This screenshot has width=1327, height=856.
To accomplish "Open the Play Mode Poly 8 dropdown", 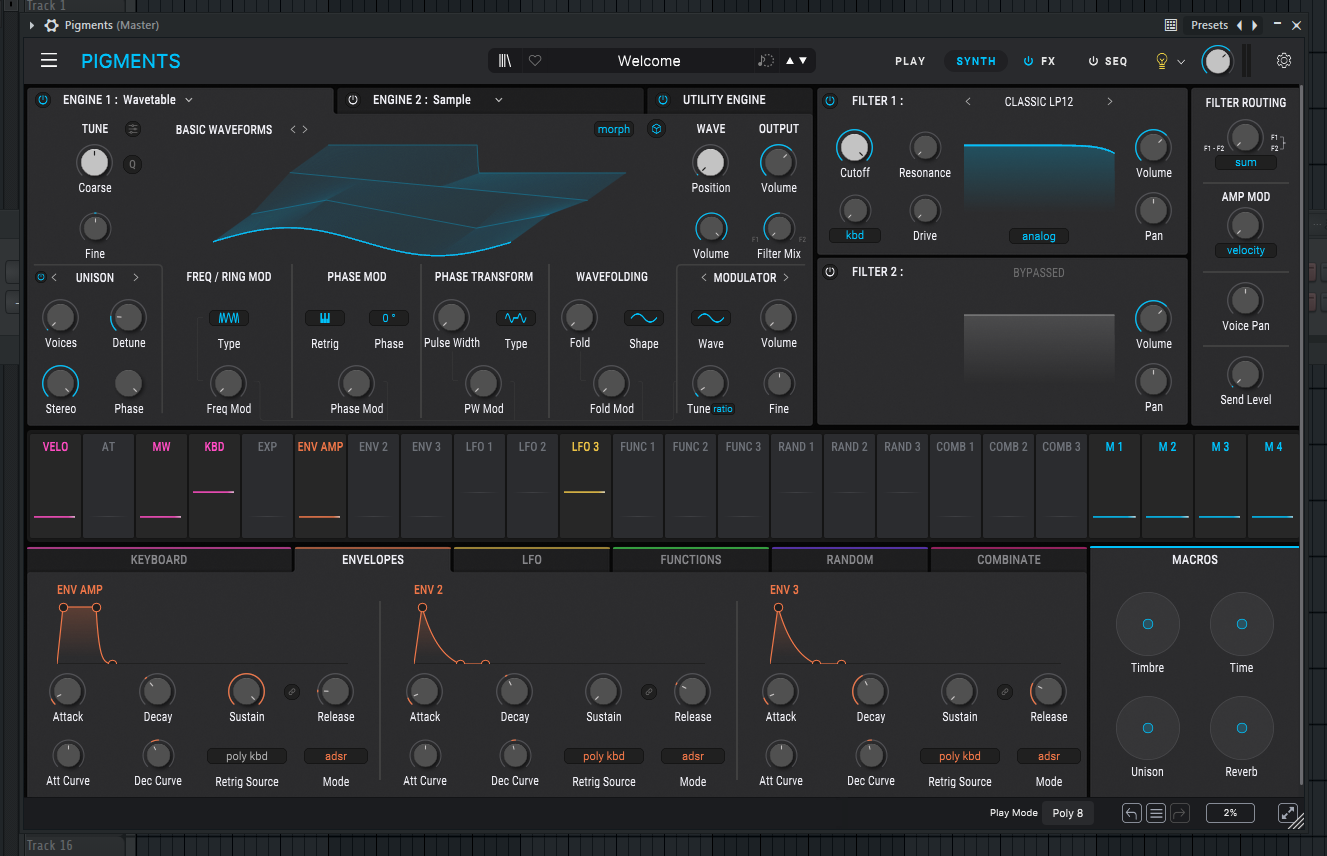I will coord(1068,813).
